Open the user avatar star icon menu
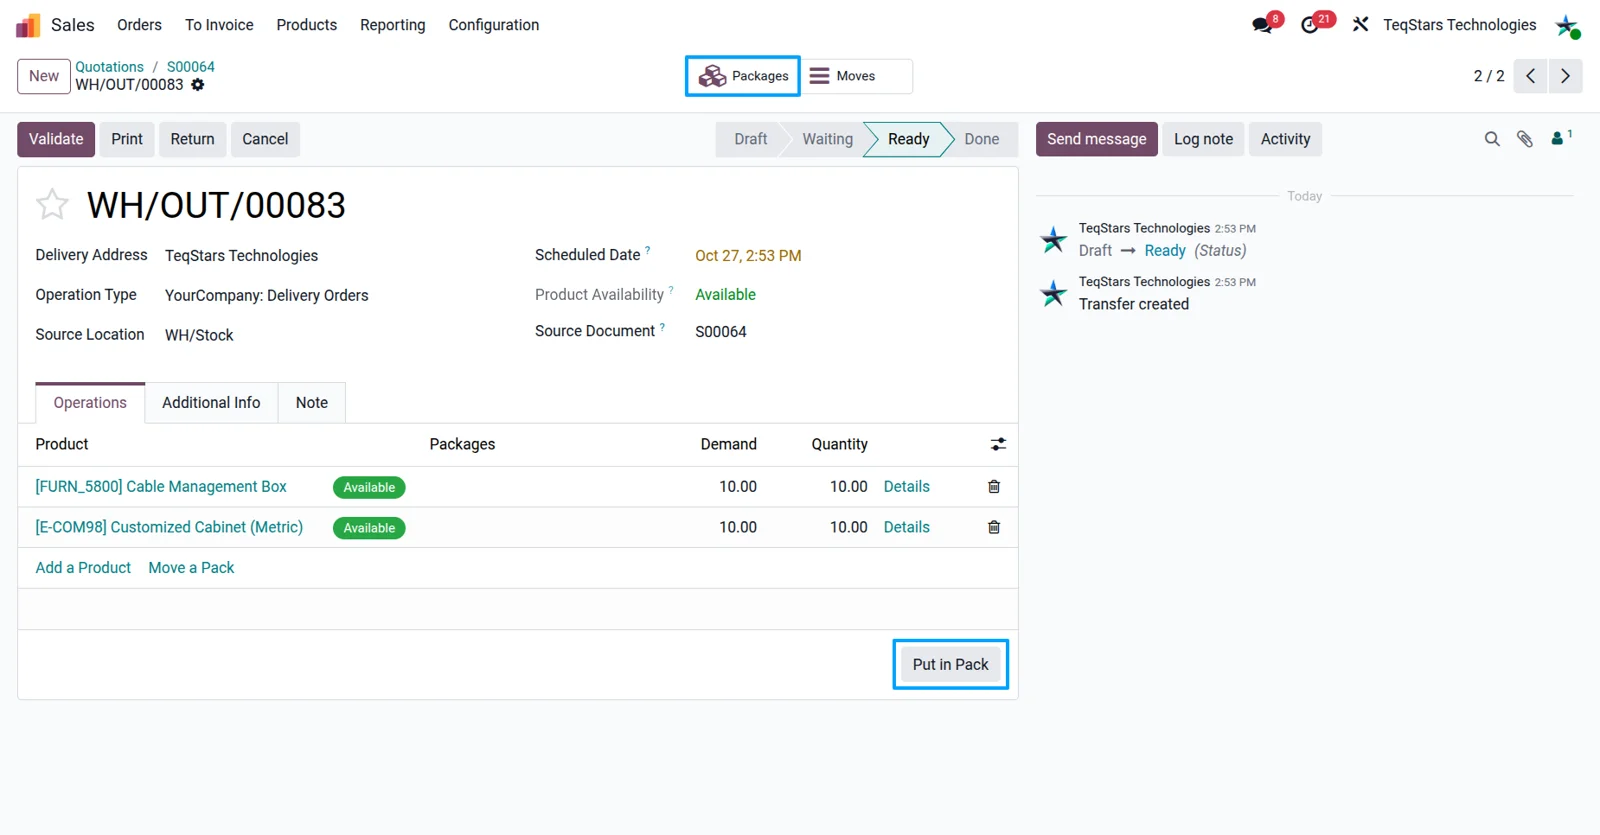Image resolution: width=1600 pixels, height=835 pixels. 1567,25
